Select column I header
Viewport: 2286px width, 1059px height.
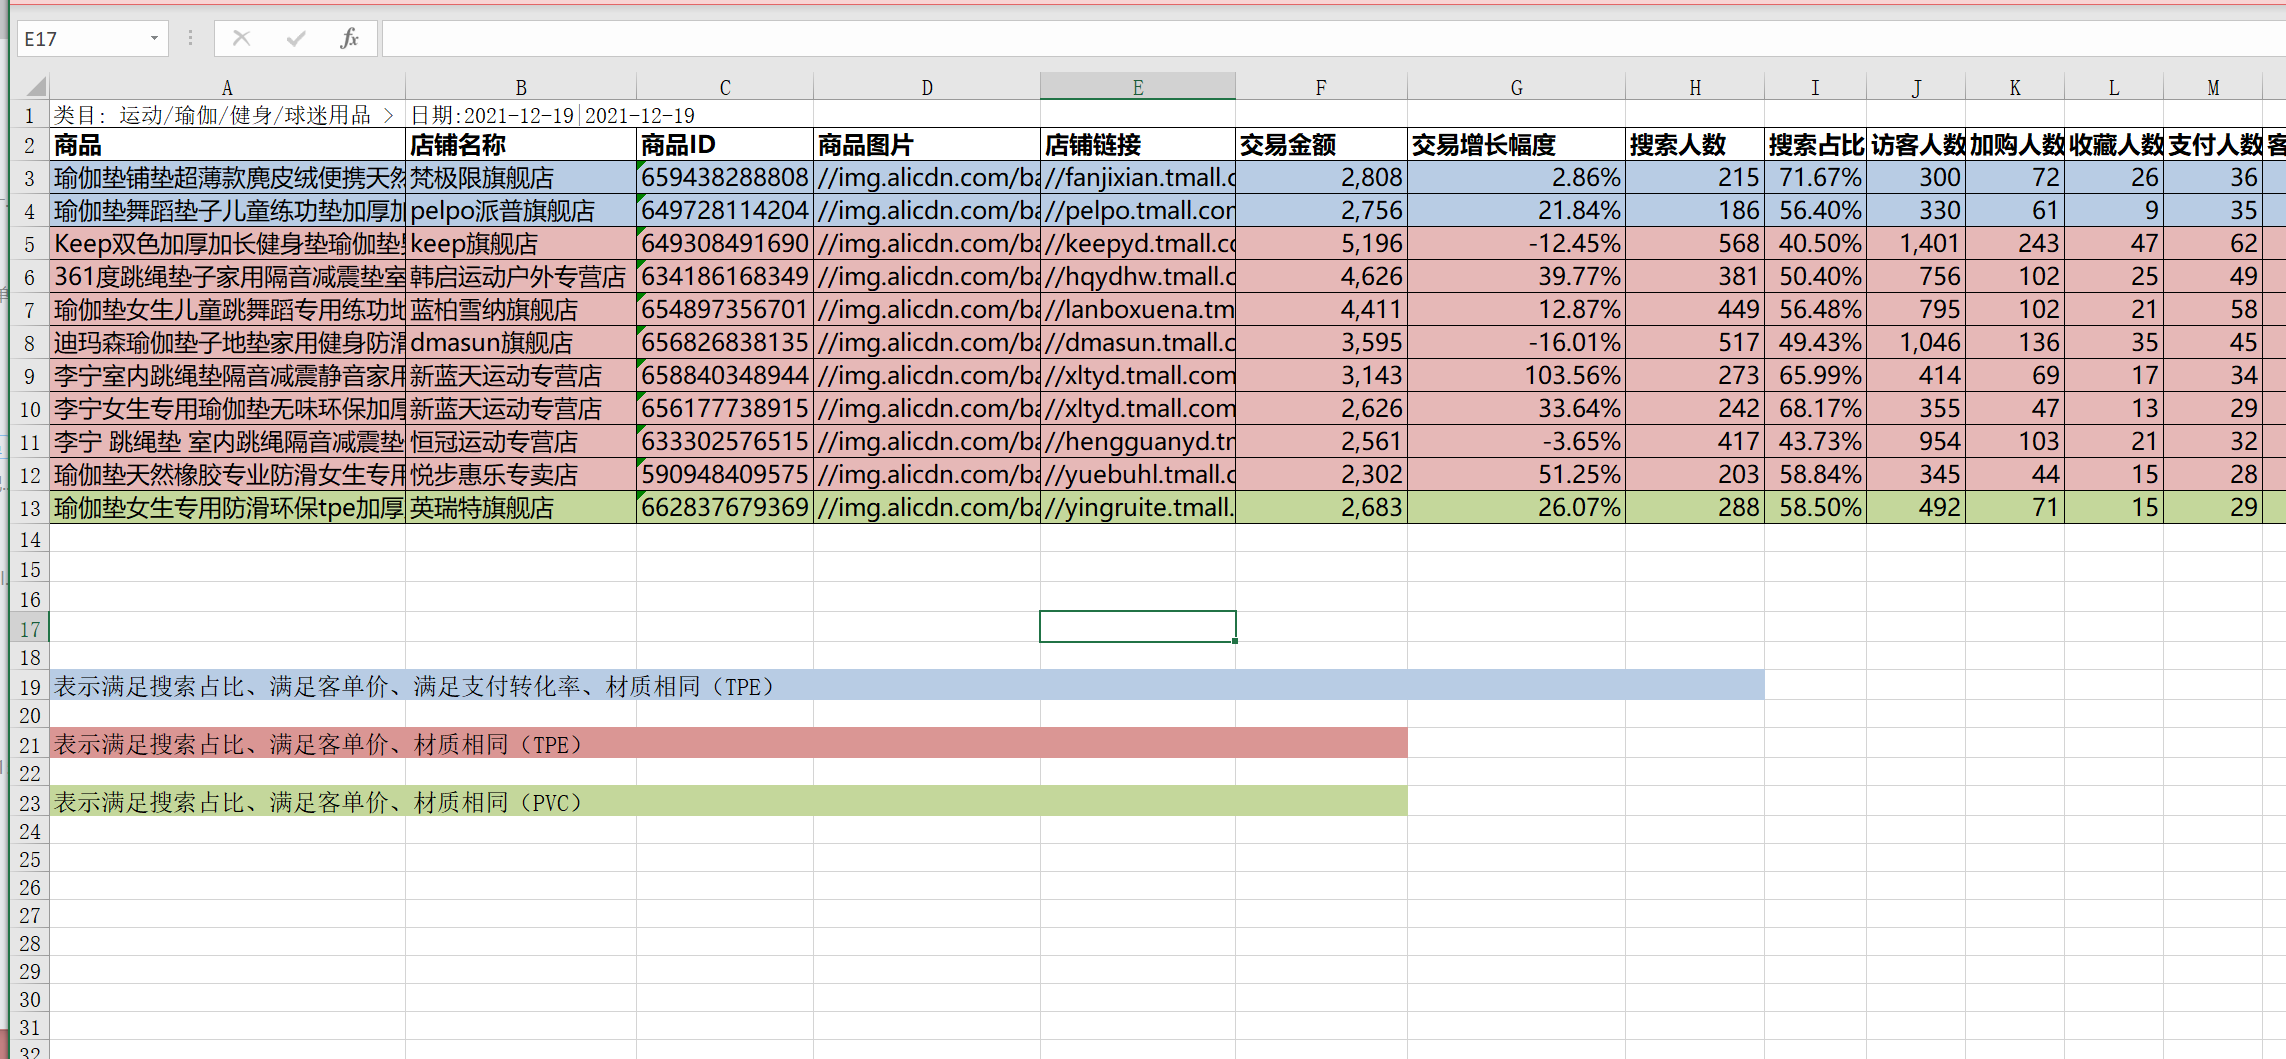1815,87
